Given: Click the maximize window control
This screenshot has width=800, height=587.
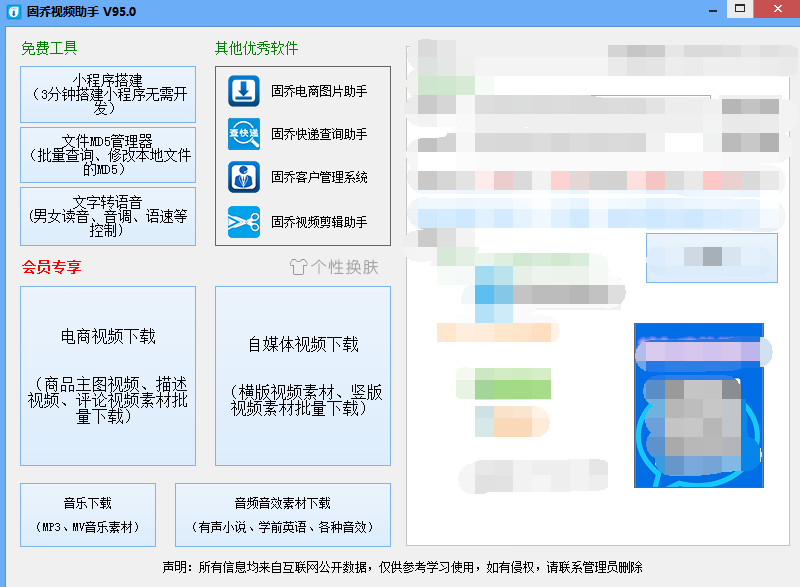Looking at the screenshot, I should point(738,9).
